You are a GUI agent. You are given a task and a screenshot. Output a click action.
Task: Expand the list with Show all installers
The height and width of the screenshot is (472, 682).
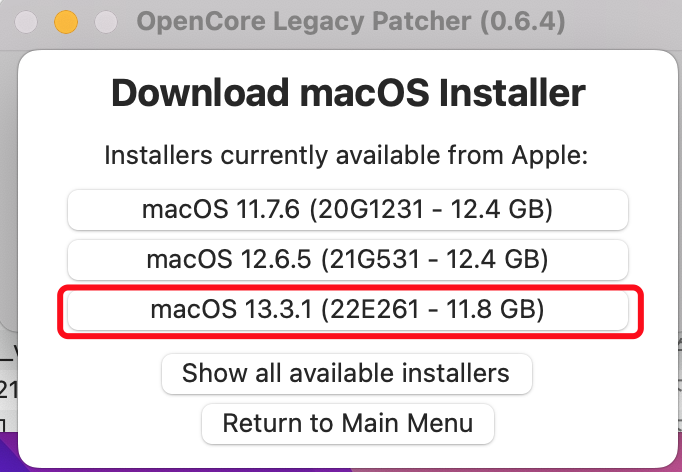pyautogui.click(x=346, y=374)
